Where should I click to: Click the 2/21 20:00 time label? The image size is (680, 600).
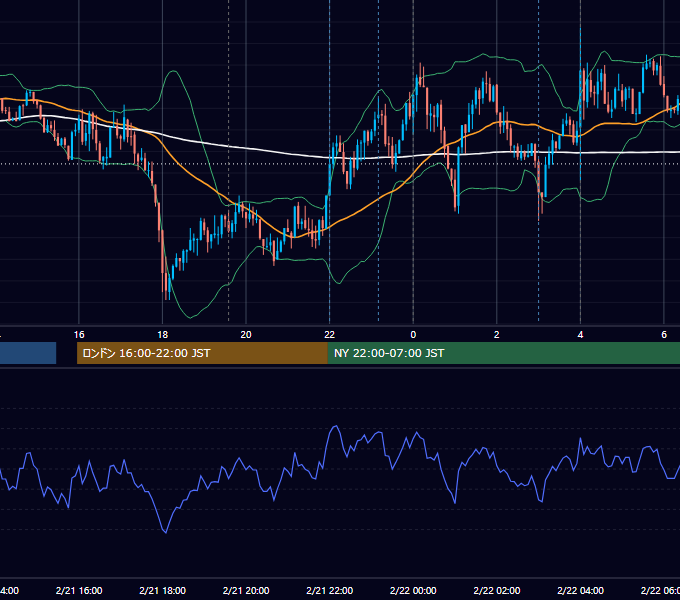tap(246, 590)
